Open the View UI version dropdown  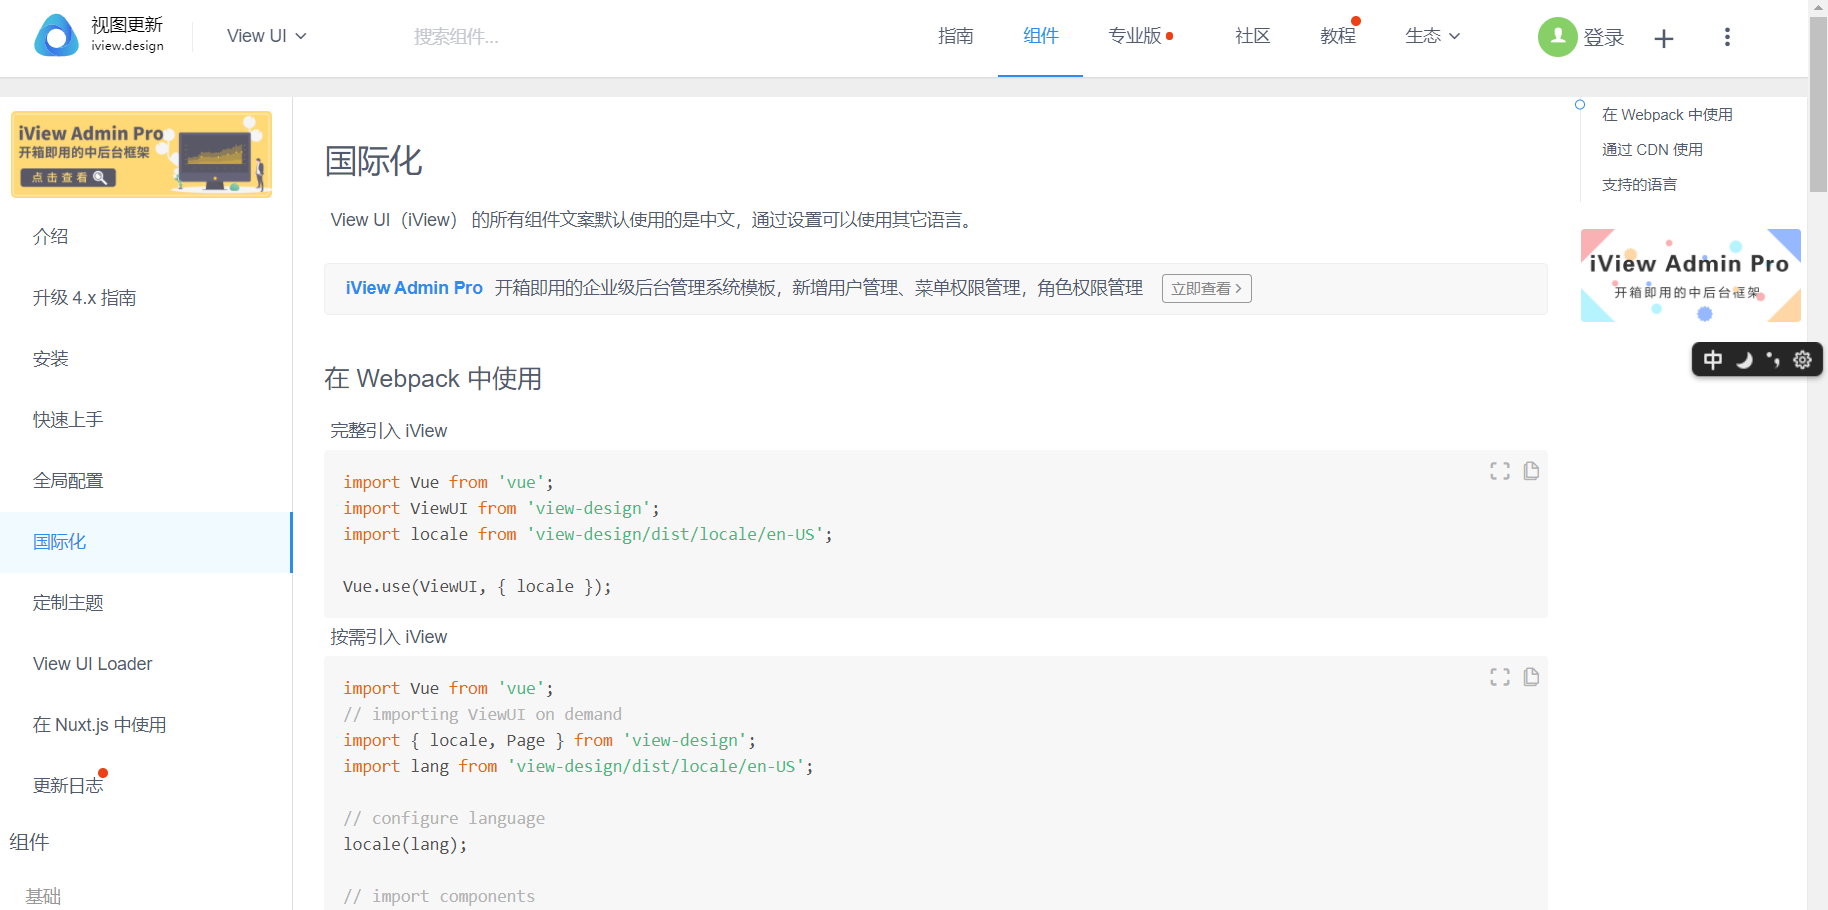coord(266,36)
